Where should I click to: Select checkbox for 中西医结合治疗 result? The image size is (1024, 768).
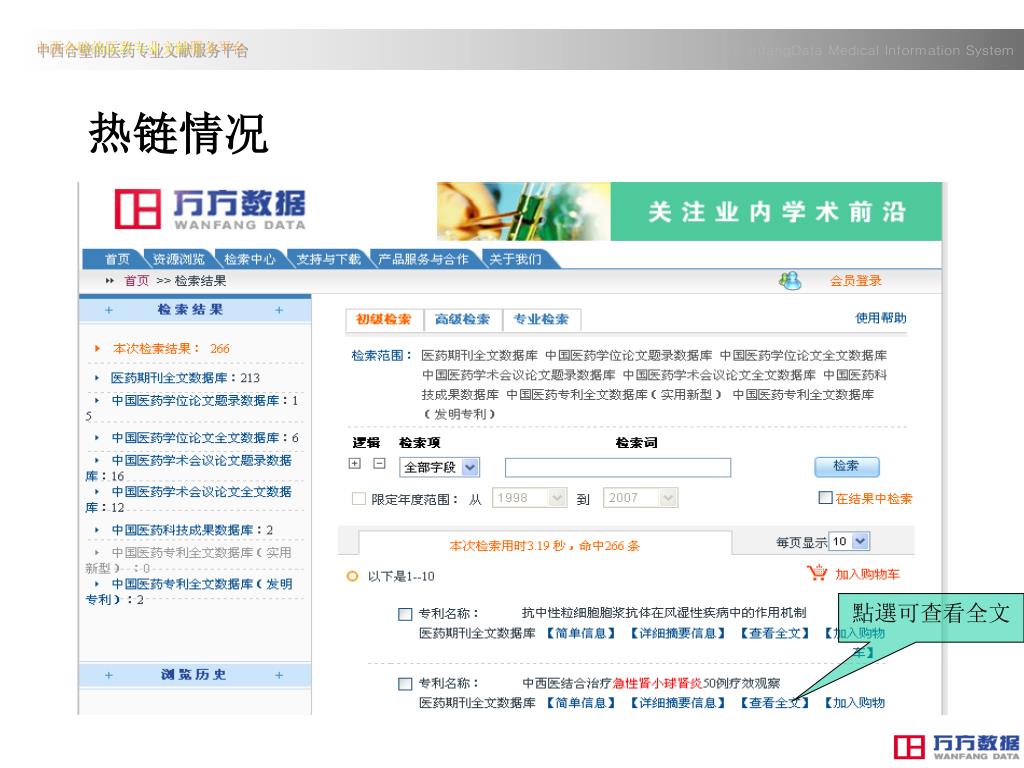[x=405, y=684]
